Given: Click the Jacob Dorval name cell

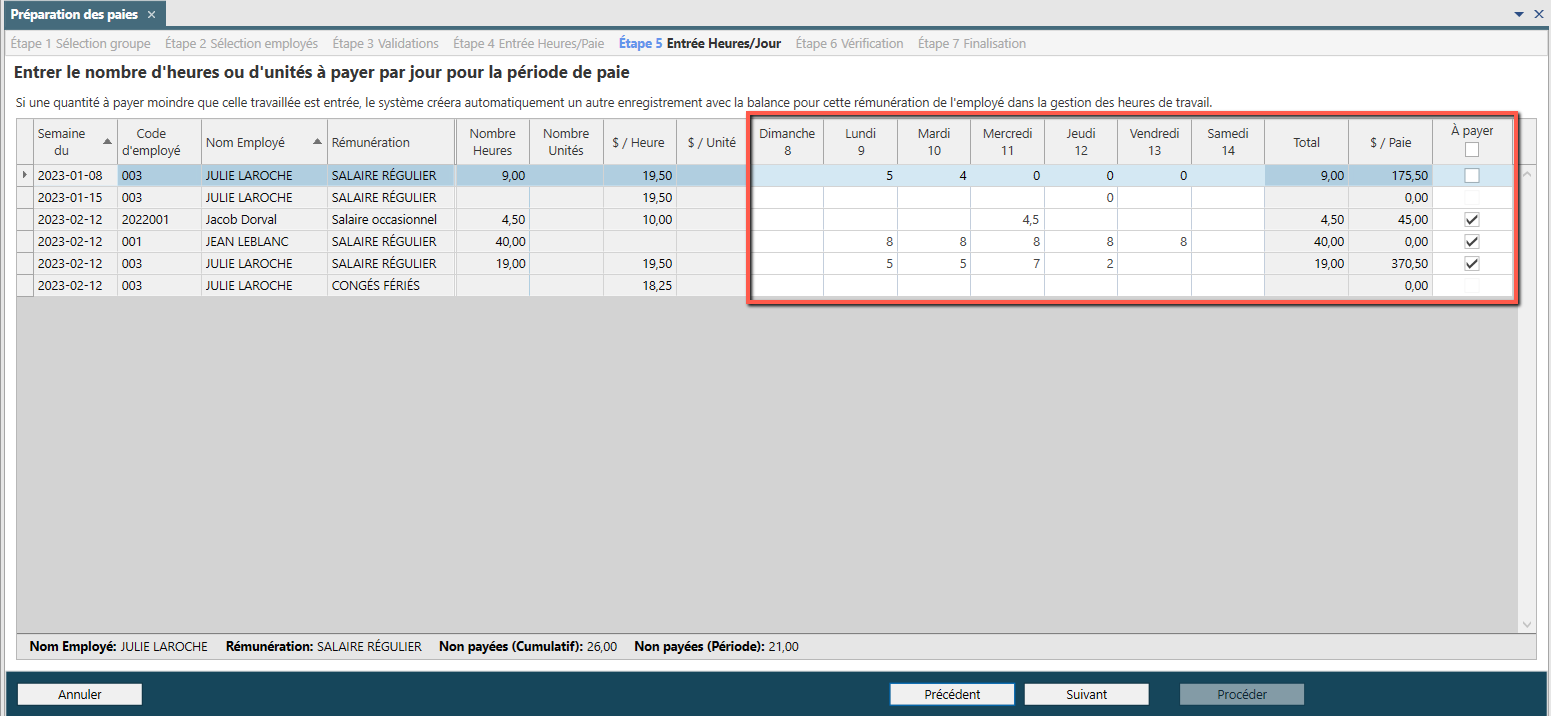Looking at the screenshot, I should point(264,220).
